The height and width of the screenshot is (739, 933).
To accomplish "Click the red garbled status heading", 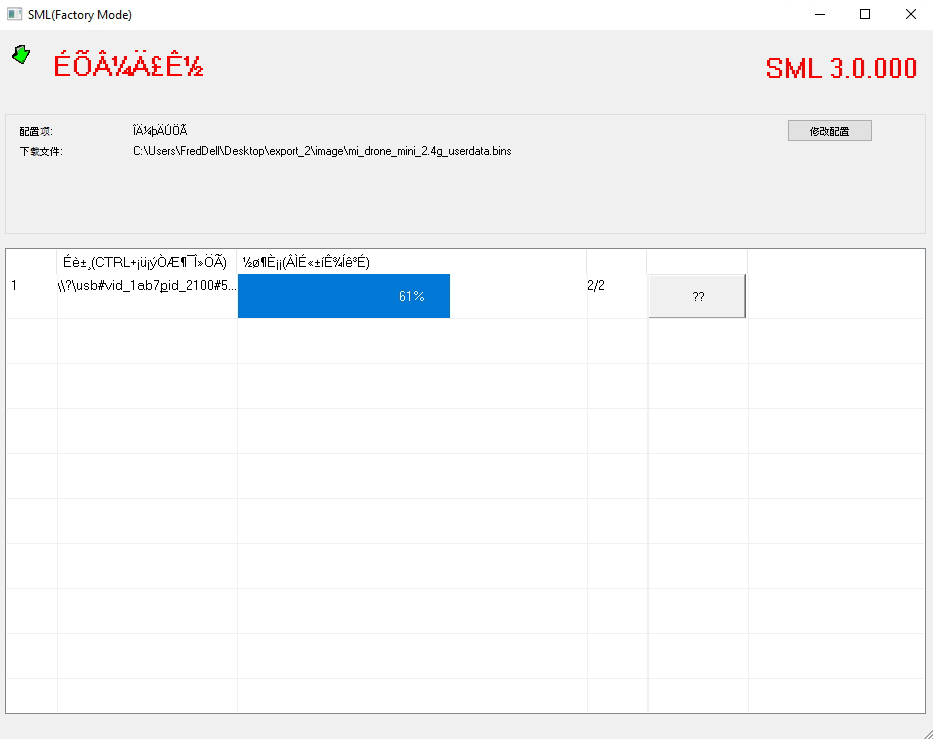I will point(129,65).
